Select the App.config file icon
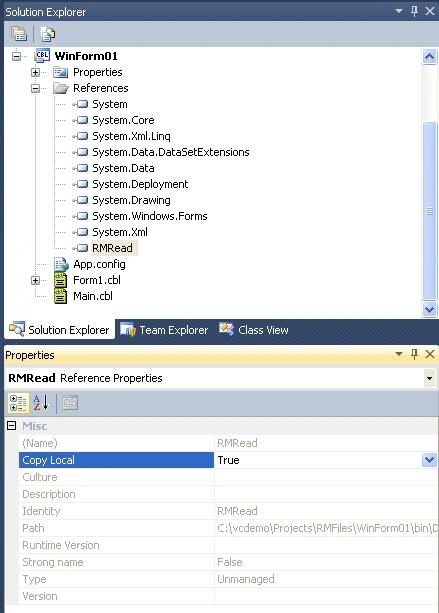 point(61,264)
